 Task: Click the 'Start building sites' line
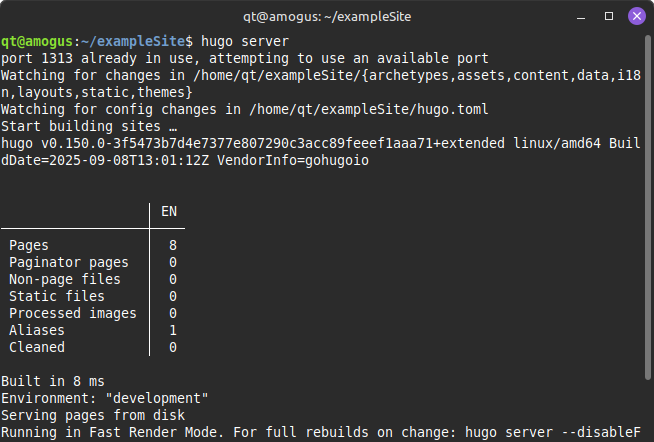(x=89, y=126)
